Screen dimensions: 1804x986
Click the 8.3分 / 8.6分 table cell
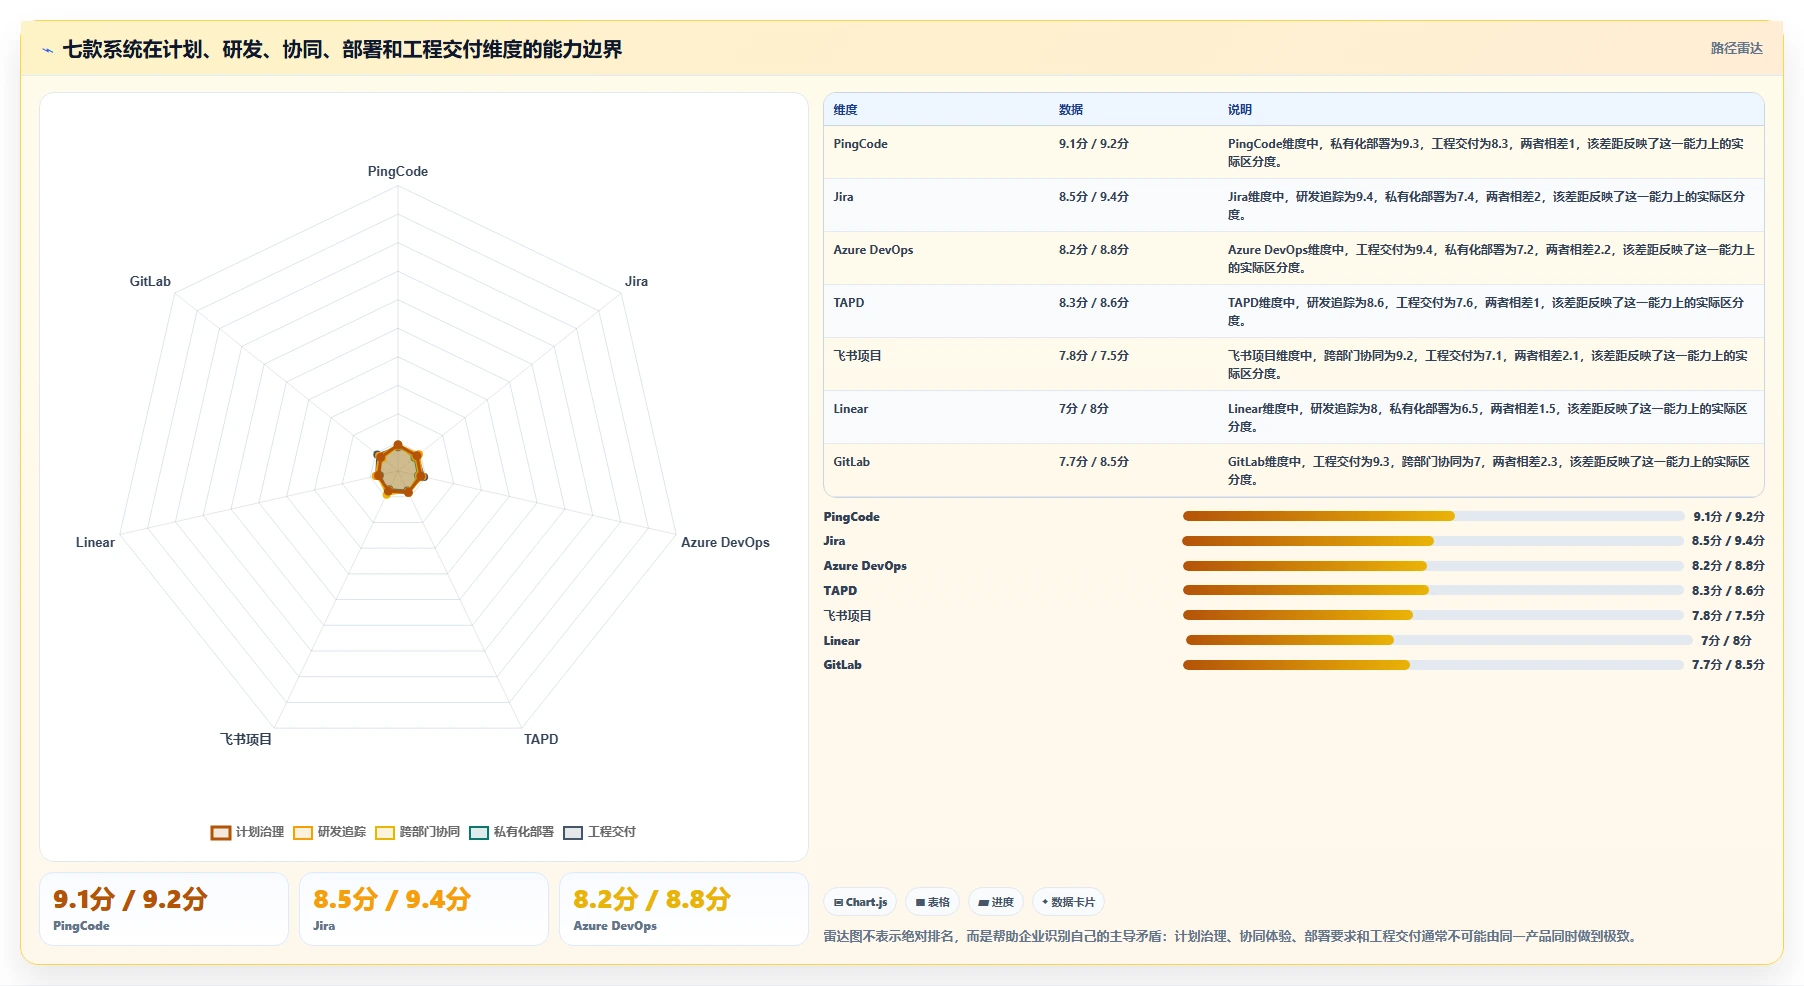click(1094, 303)
